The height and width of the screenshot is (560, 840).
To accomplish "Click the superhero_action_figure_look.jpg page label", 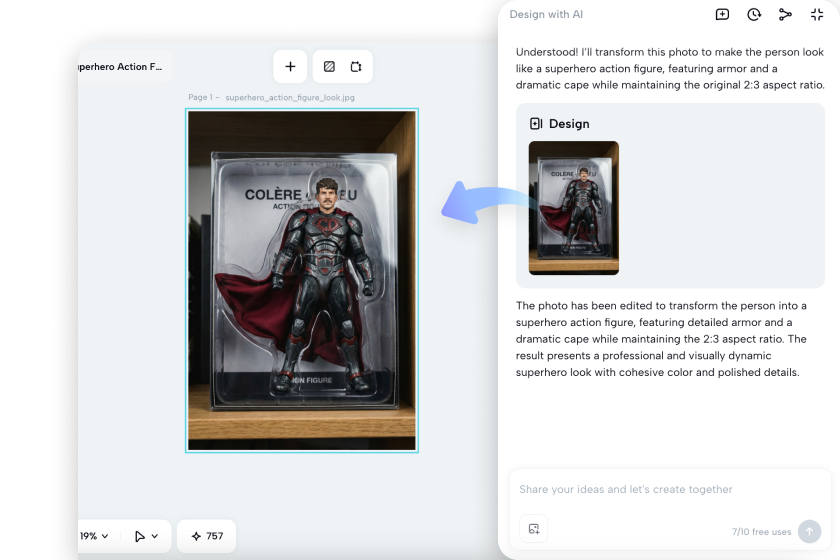I will pyautogui.click(x=290, y=98).
